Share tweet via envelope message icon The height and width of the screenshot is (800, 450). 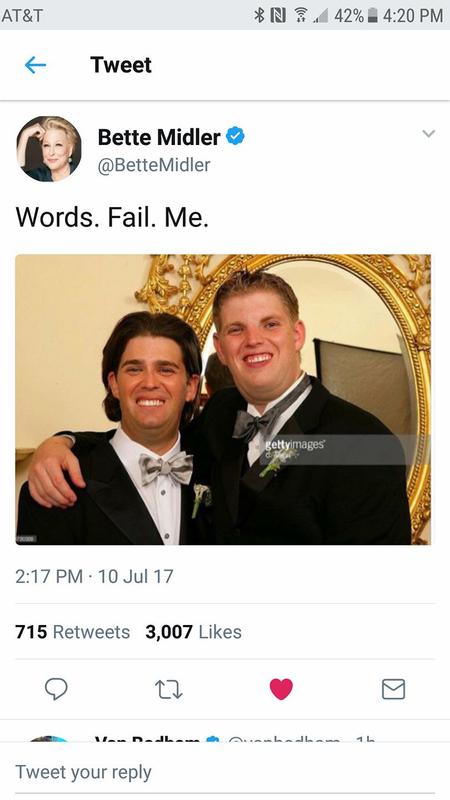[393, 689]
